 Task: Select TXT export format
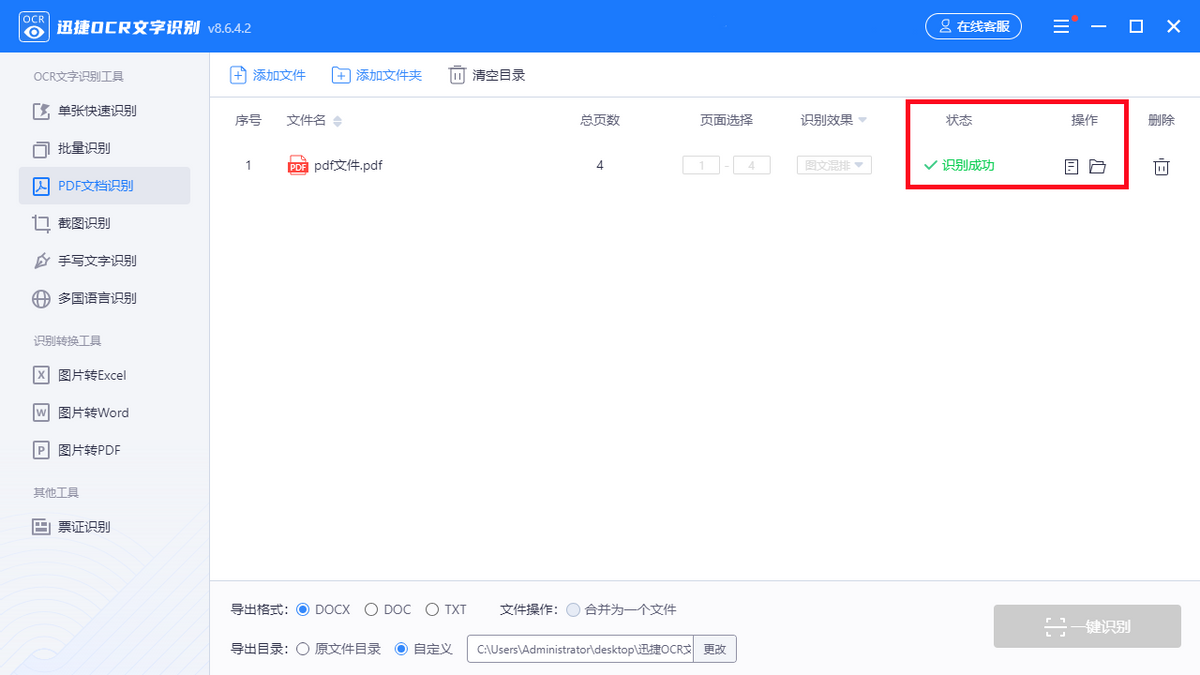(x=446, y=609)
